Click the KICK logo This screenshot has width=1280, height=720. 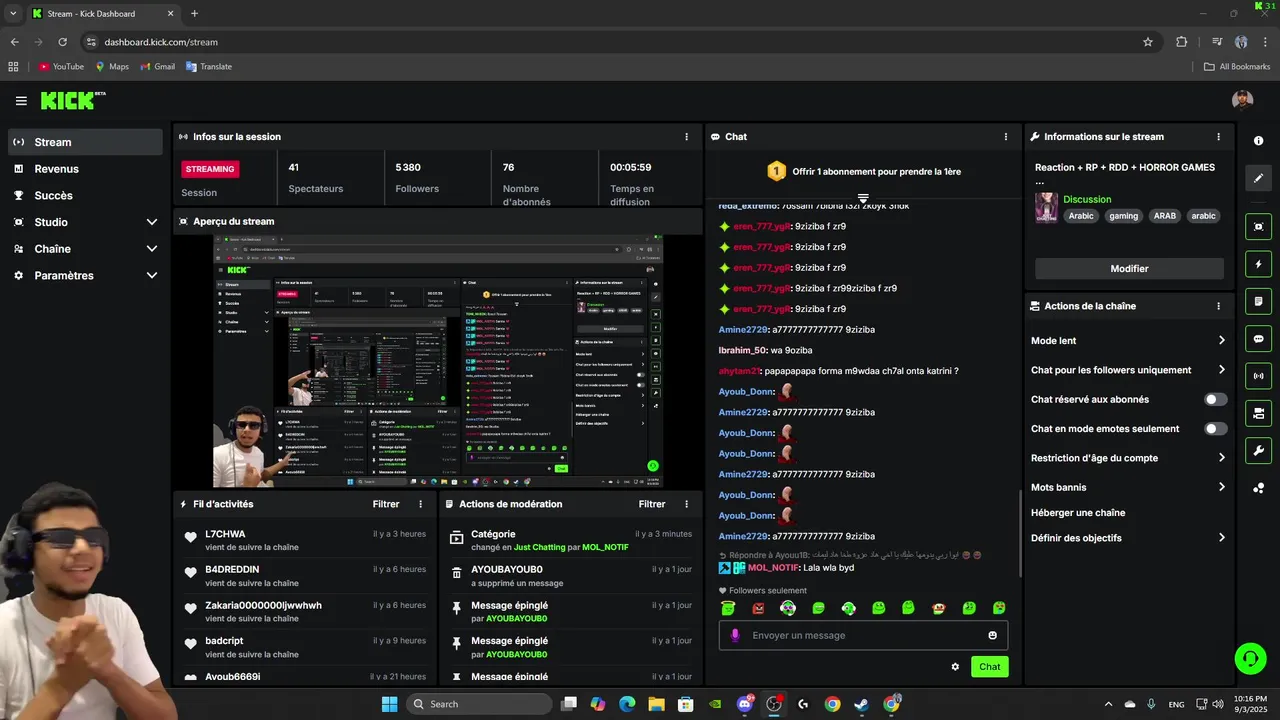[x=72, y=100]
